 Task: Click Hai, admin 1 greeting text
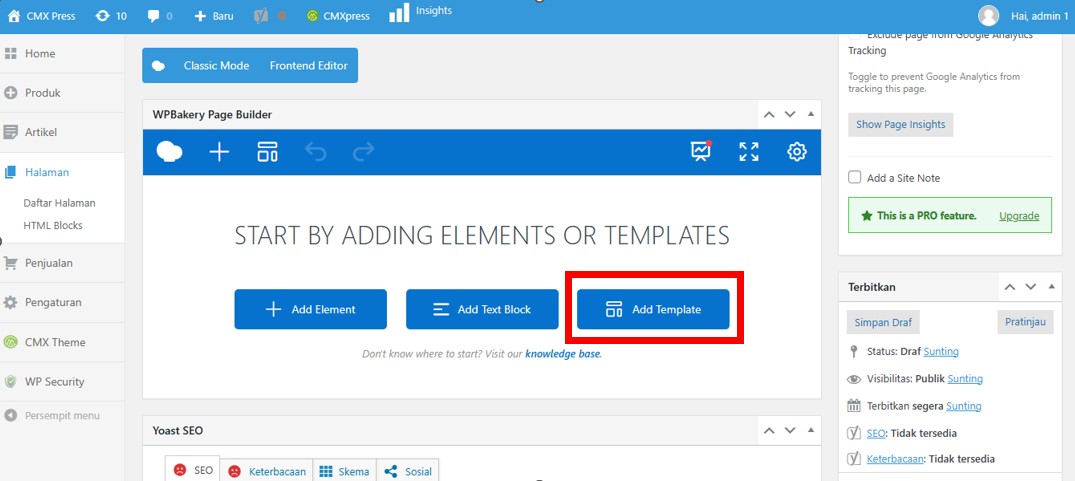click(x=1039, y=16)
